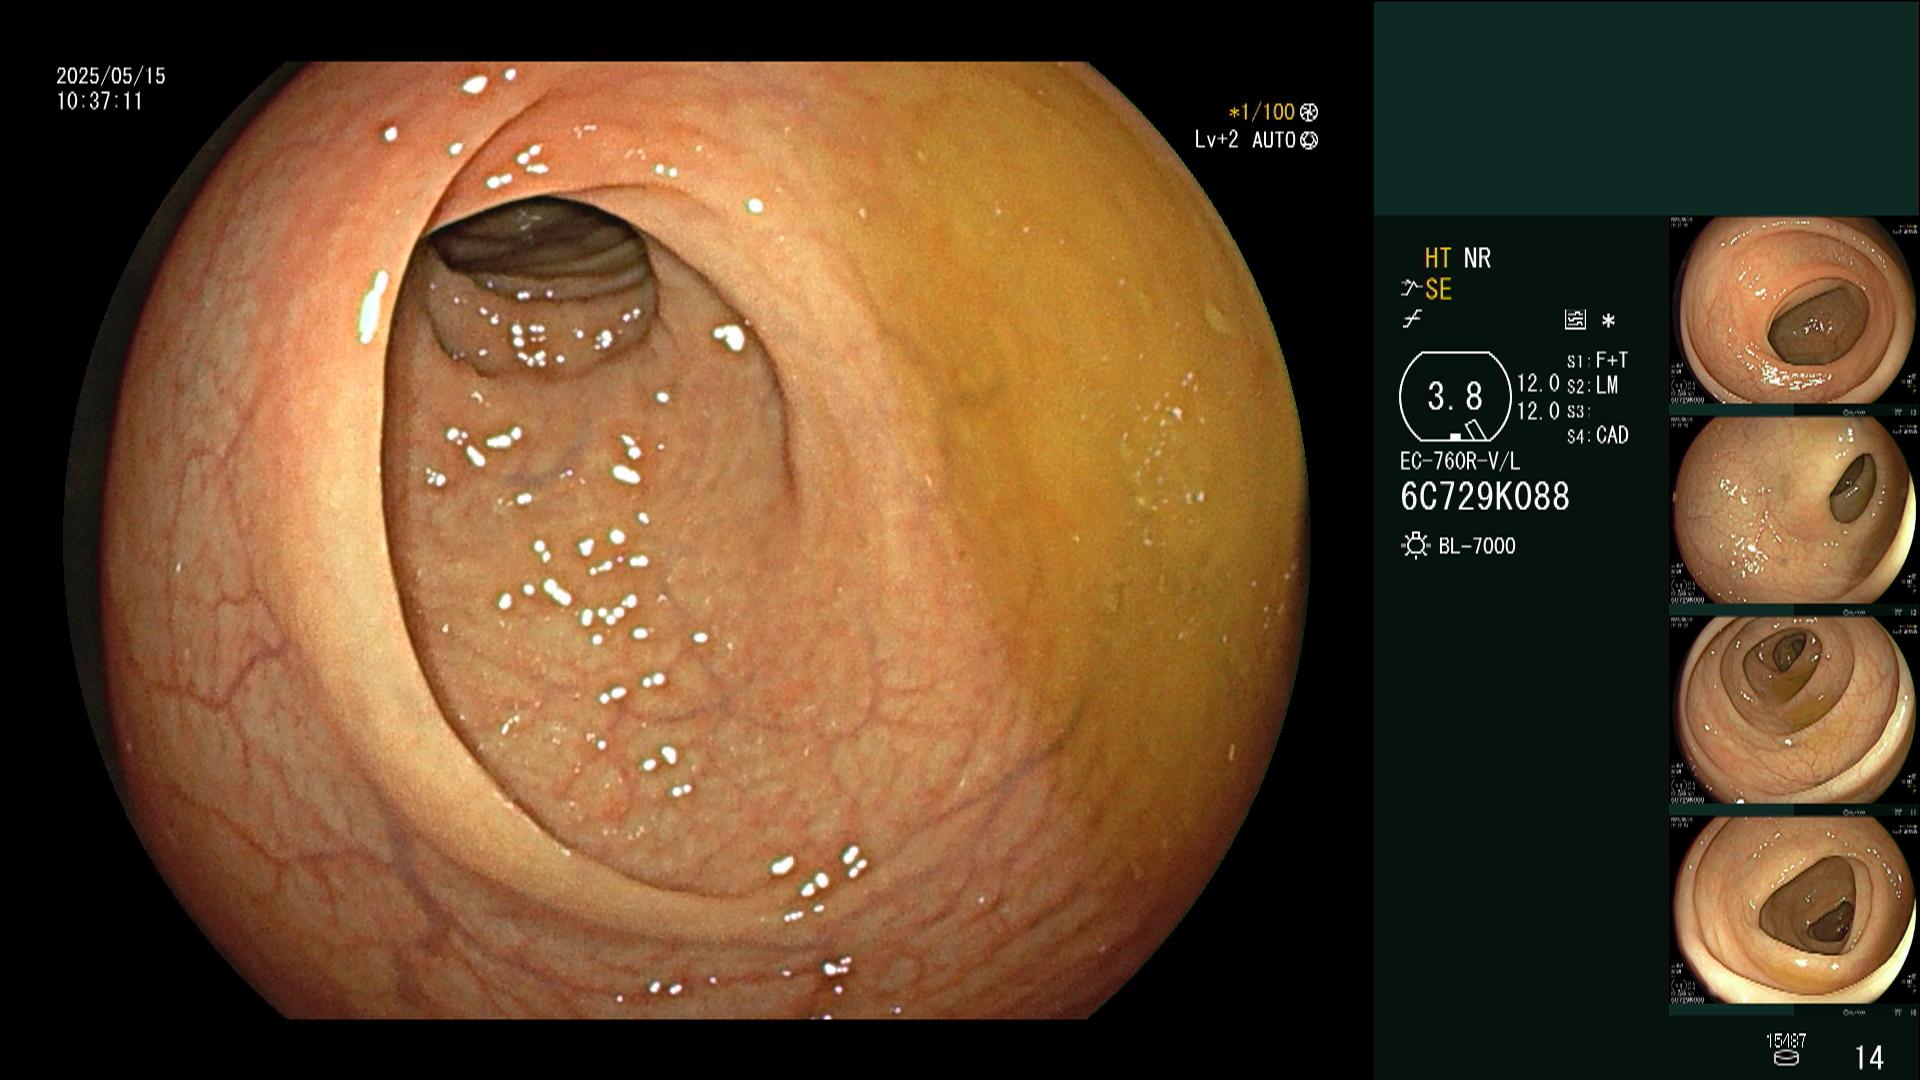This screenshot has width=1920, height=1080.
Task: Click the empty S3: switch assignment
Action: (1578, 412)
